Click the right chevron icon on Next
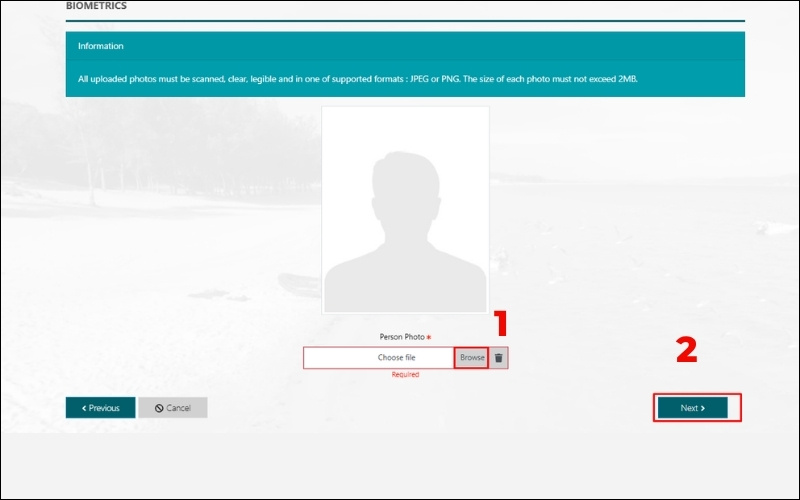Image resolution: width=800 pixels, height=500 pixels. point(703,408)
